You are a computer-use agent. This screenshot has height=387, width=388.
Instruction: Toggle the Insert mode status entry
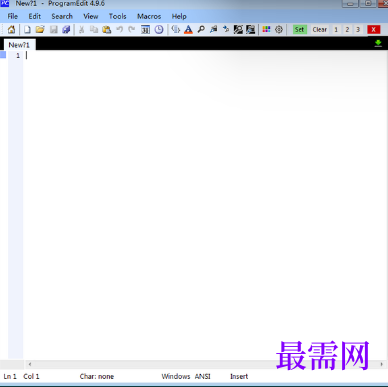239,376
